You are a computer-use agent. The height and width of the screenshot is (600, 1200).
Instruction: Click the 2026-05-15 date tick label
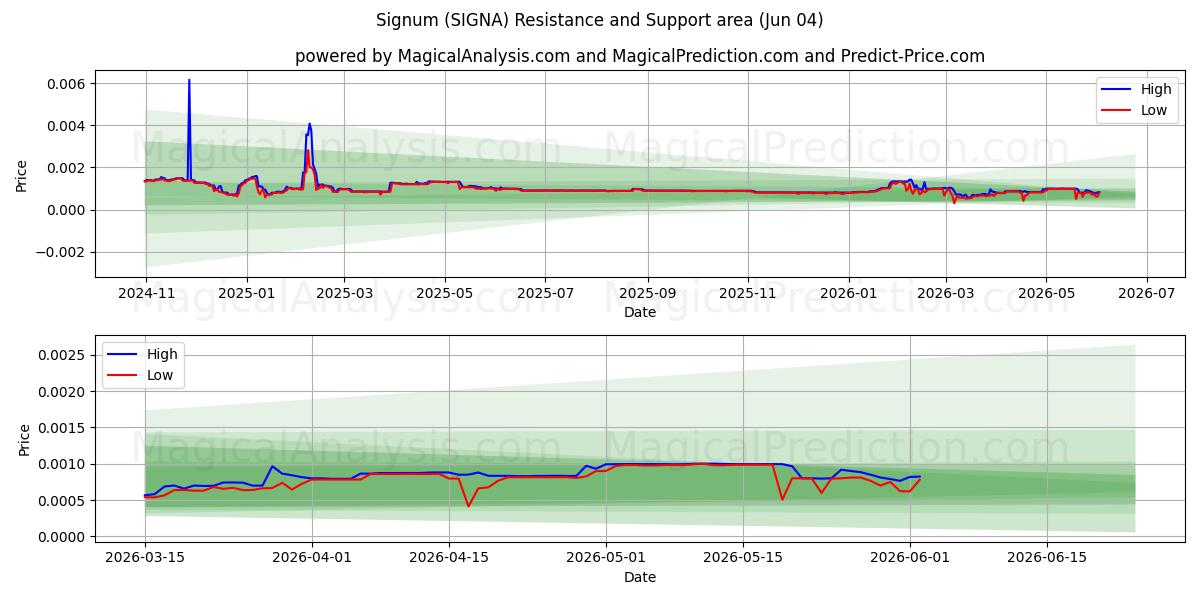tap(743, 559)
